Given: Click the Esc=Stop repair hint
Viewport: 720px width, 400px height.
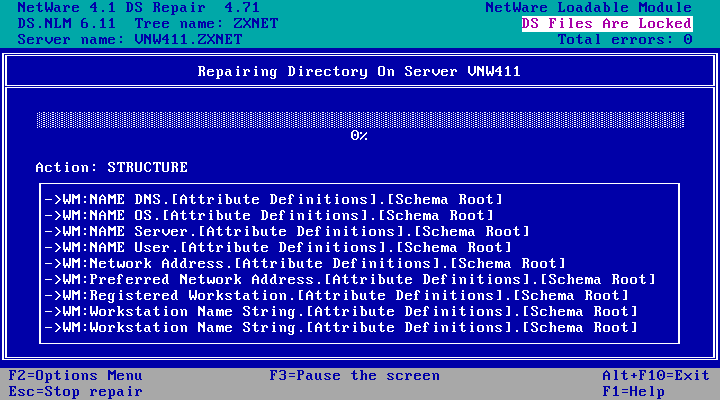Looking at the screenshot, I should pos(76,392).
